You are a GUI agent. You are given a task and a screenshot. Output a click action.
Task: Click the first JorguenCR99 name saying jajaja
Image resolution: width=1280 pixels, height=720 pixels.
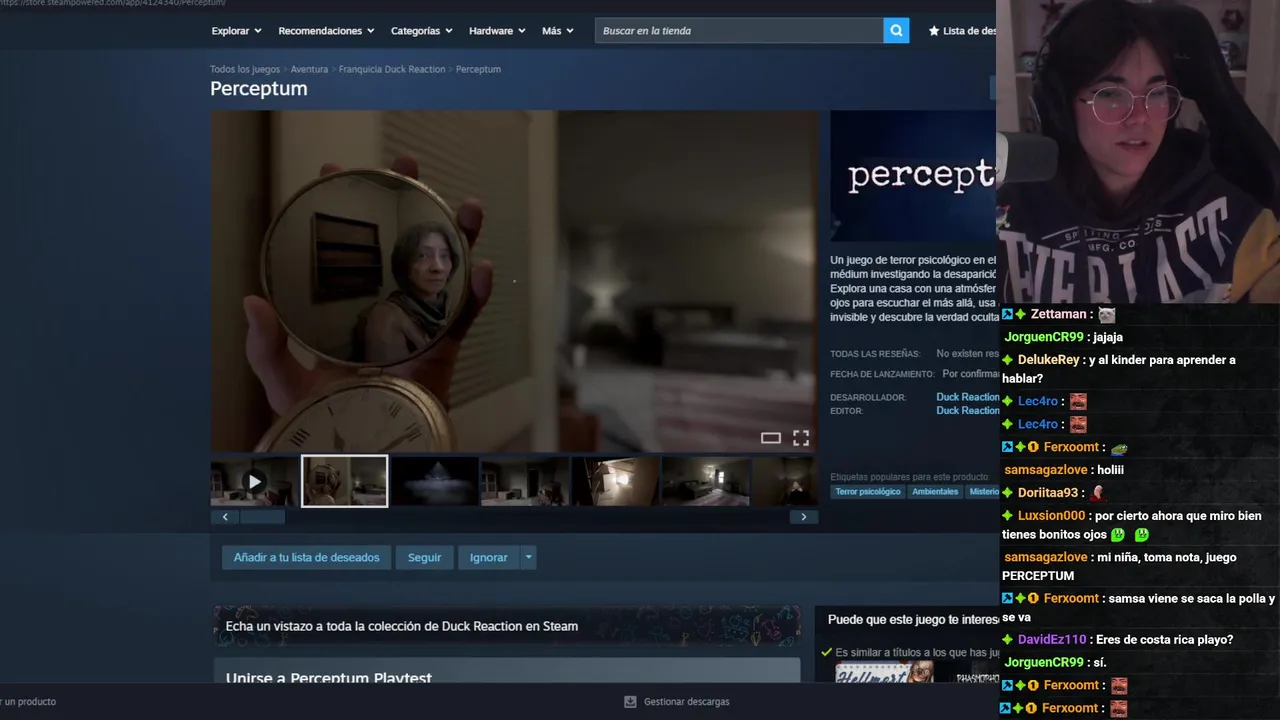tap(1044, 337)
